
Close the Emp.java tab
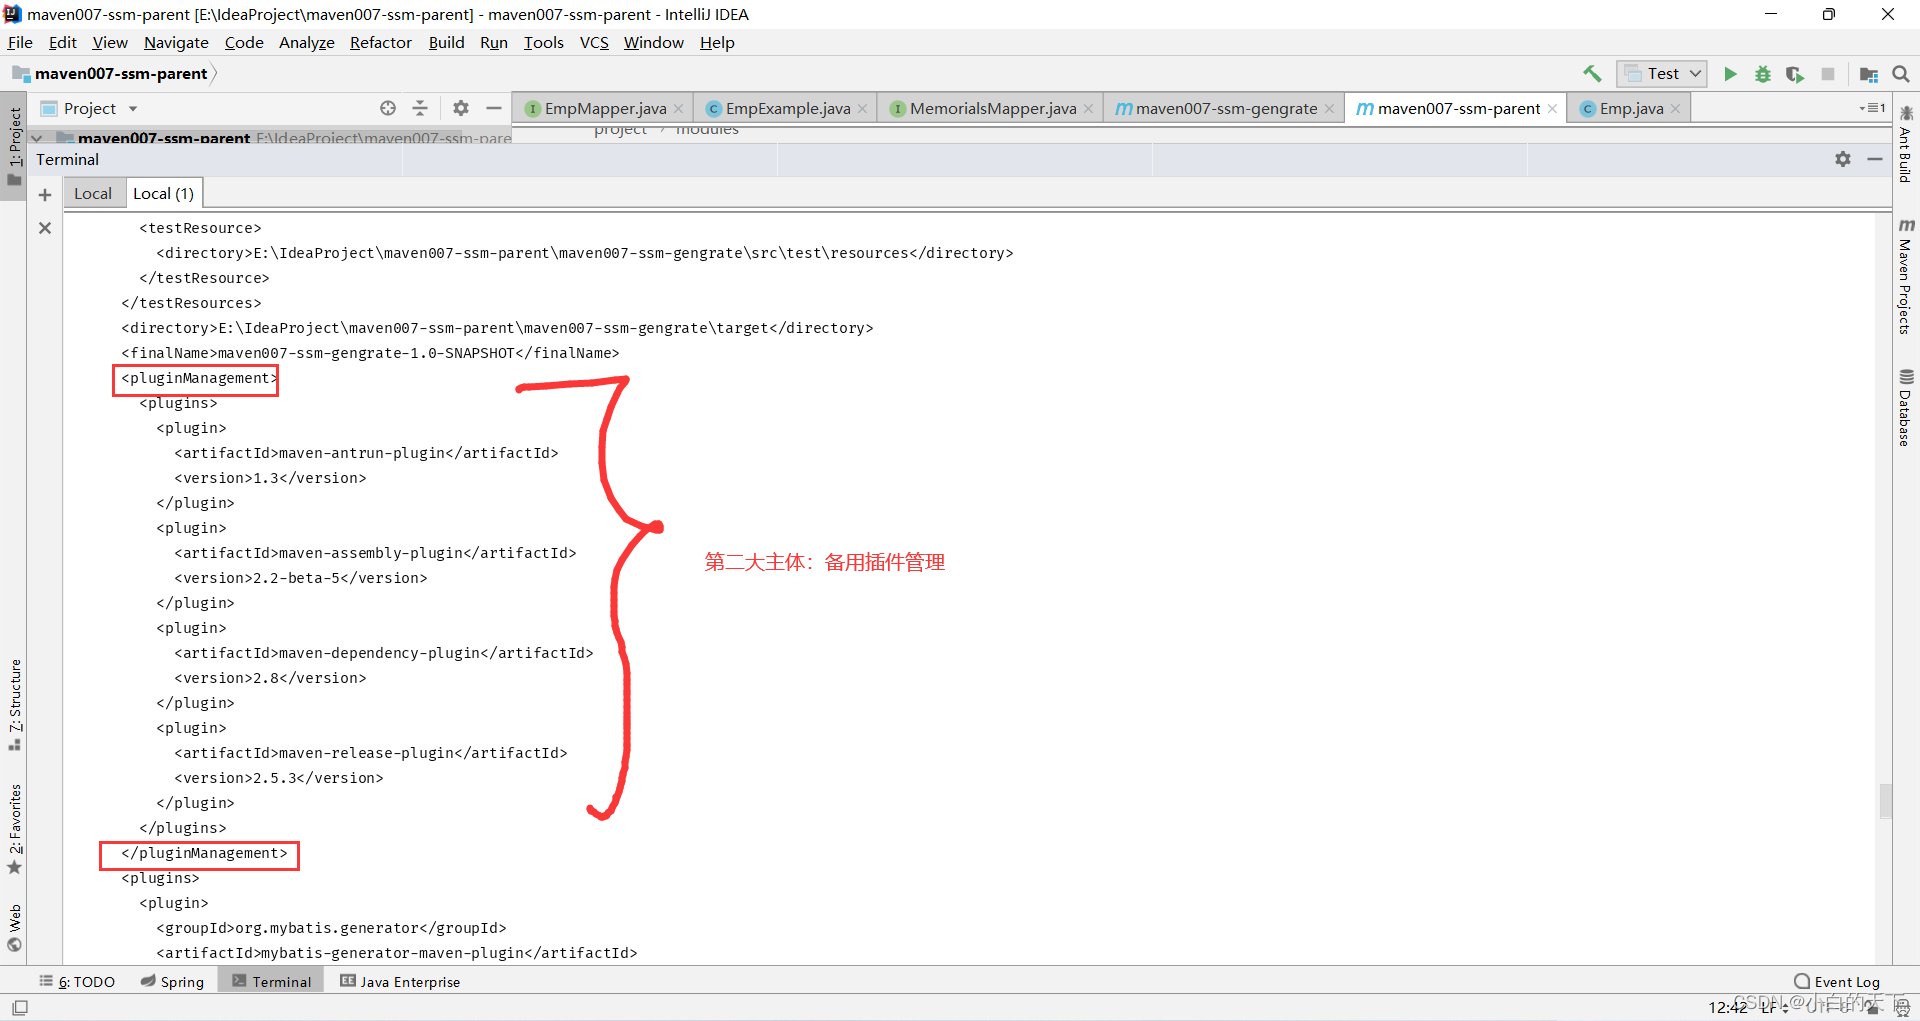pyautogui.click(x=1676, y=109)
